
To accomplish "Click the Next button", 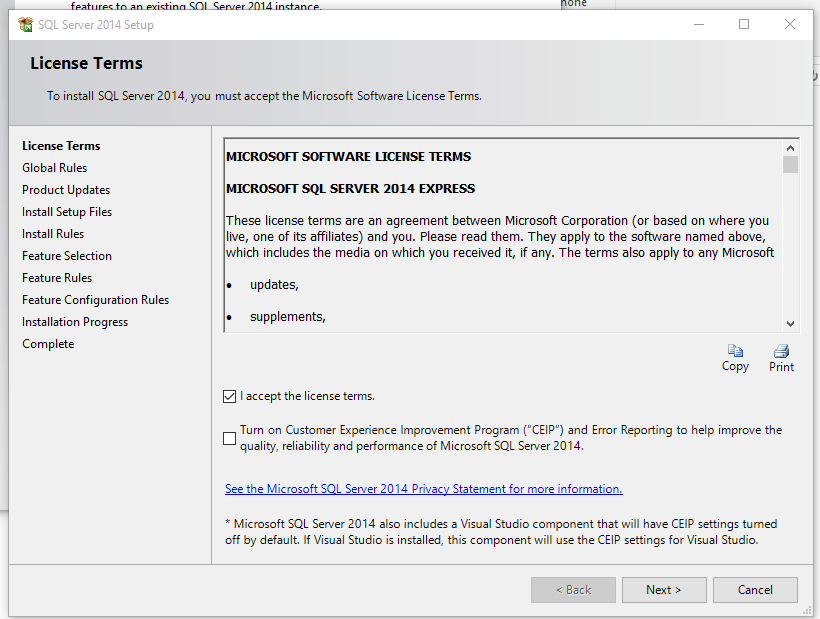I will pos(664,590).
